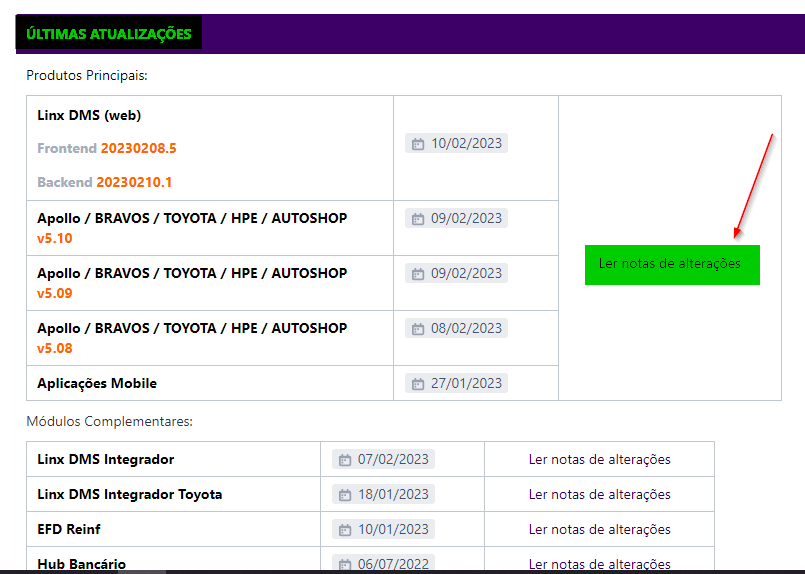Screen dimensions: 805x574
Task: Select Apollo / BRAVOS row above v5.09
Action: pyautogui.click(x=192, y=273)
